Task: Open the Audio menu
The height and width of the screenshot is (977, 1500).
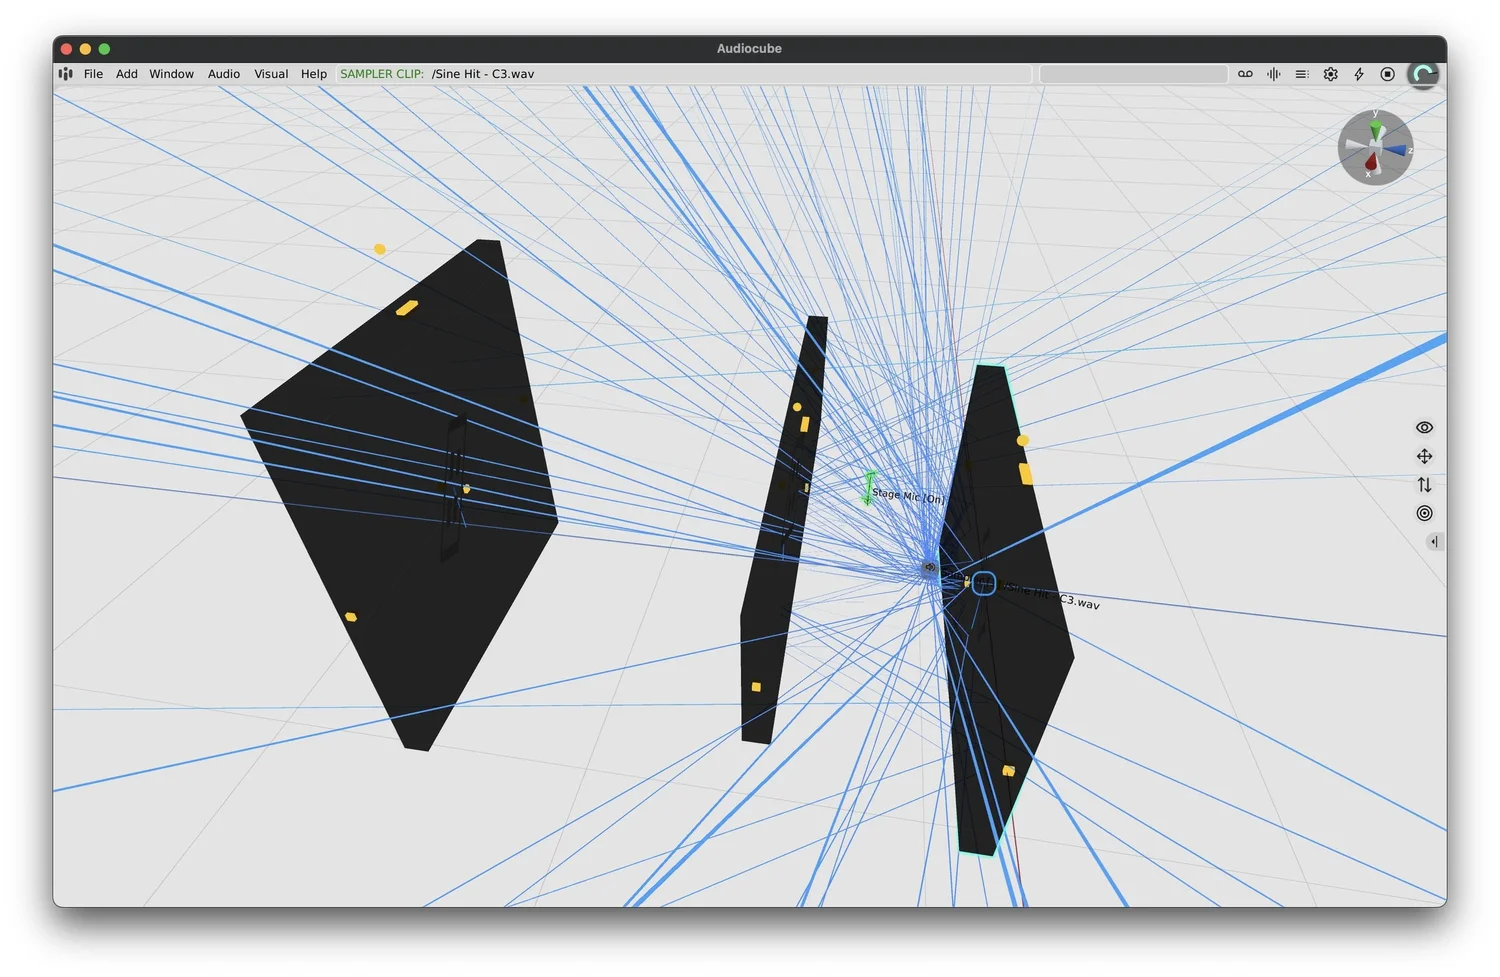Action: click(223, 73)
